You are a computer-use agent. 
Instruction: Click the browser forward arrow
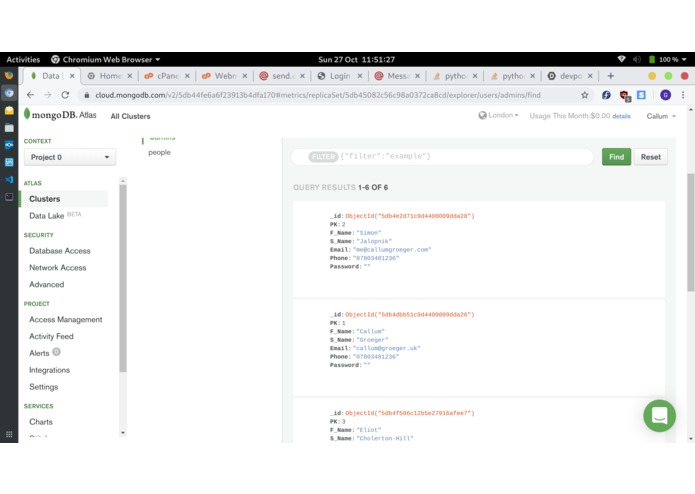[47, 95]
